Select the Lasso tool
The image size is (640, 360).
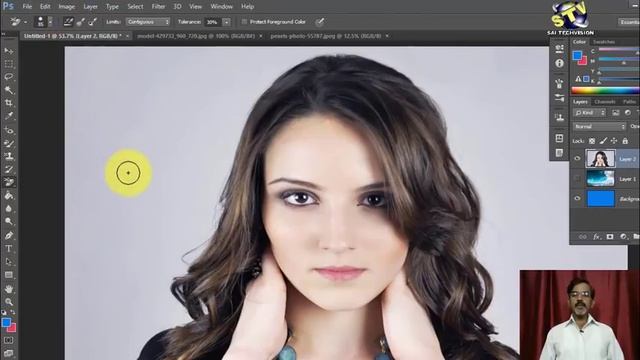pos(9,77)
